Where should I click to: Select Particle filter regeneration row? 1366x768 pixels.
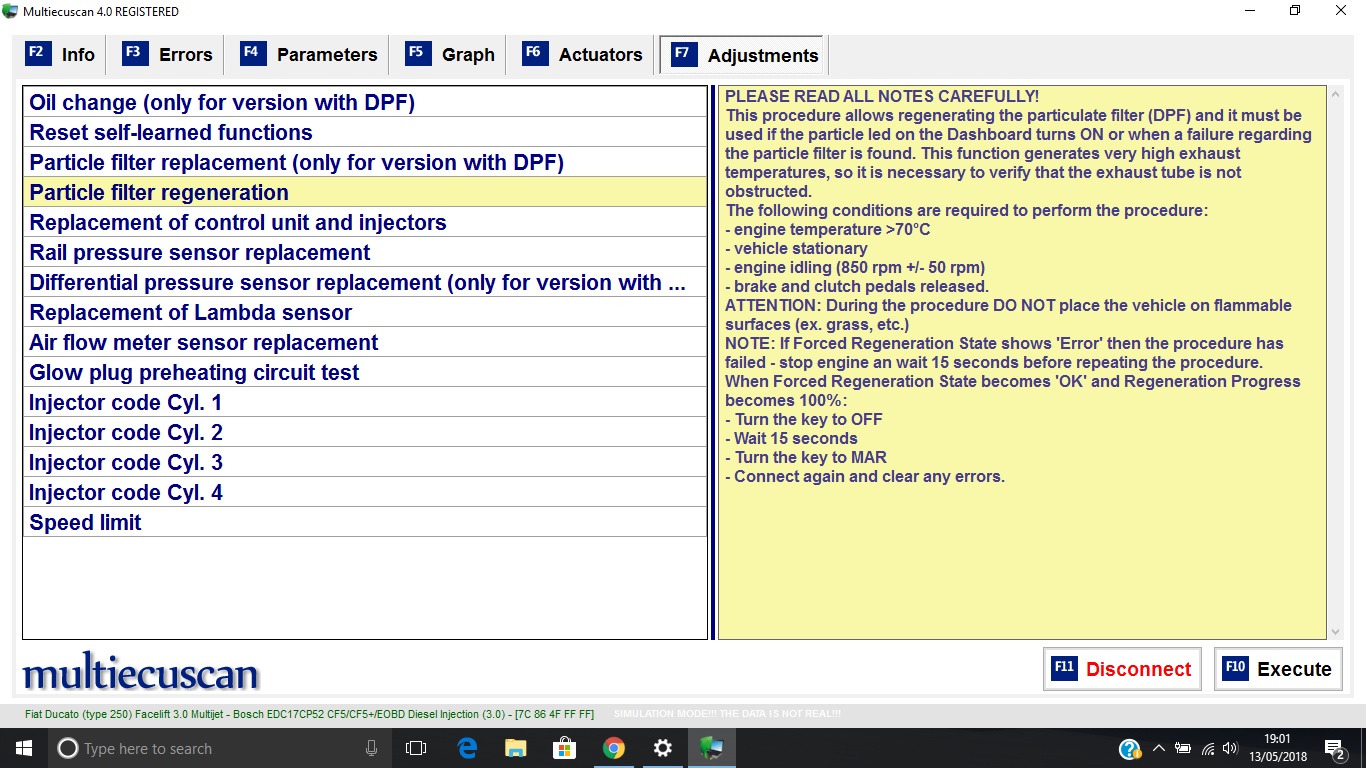[365, 192]
